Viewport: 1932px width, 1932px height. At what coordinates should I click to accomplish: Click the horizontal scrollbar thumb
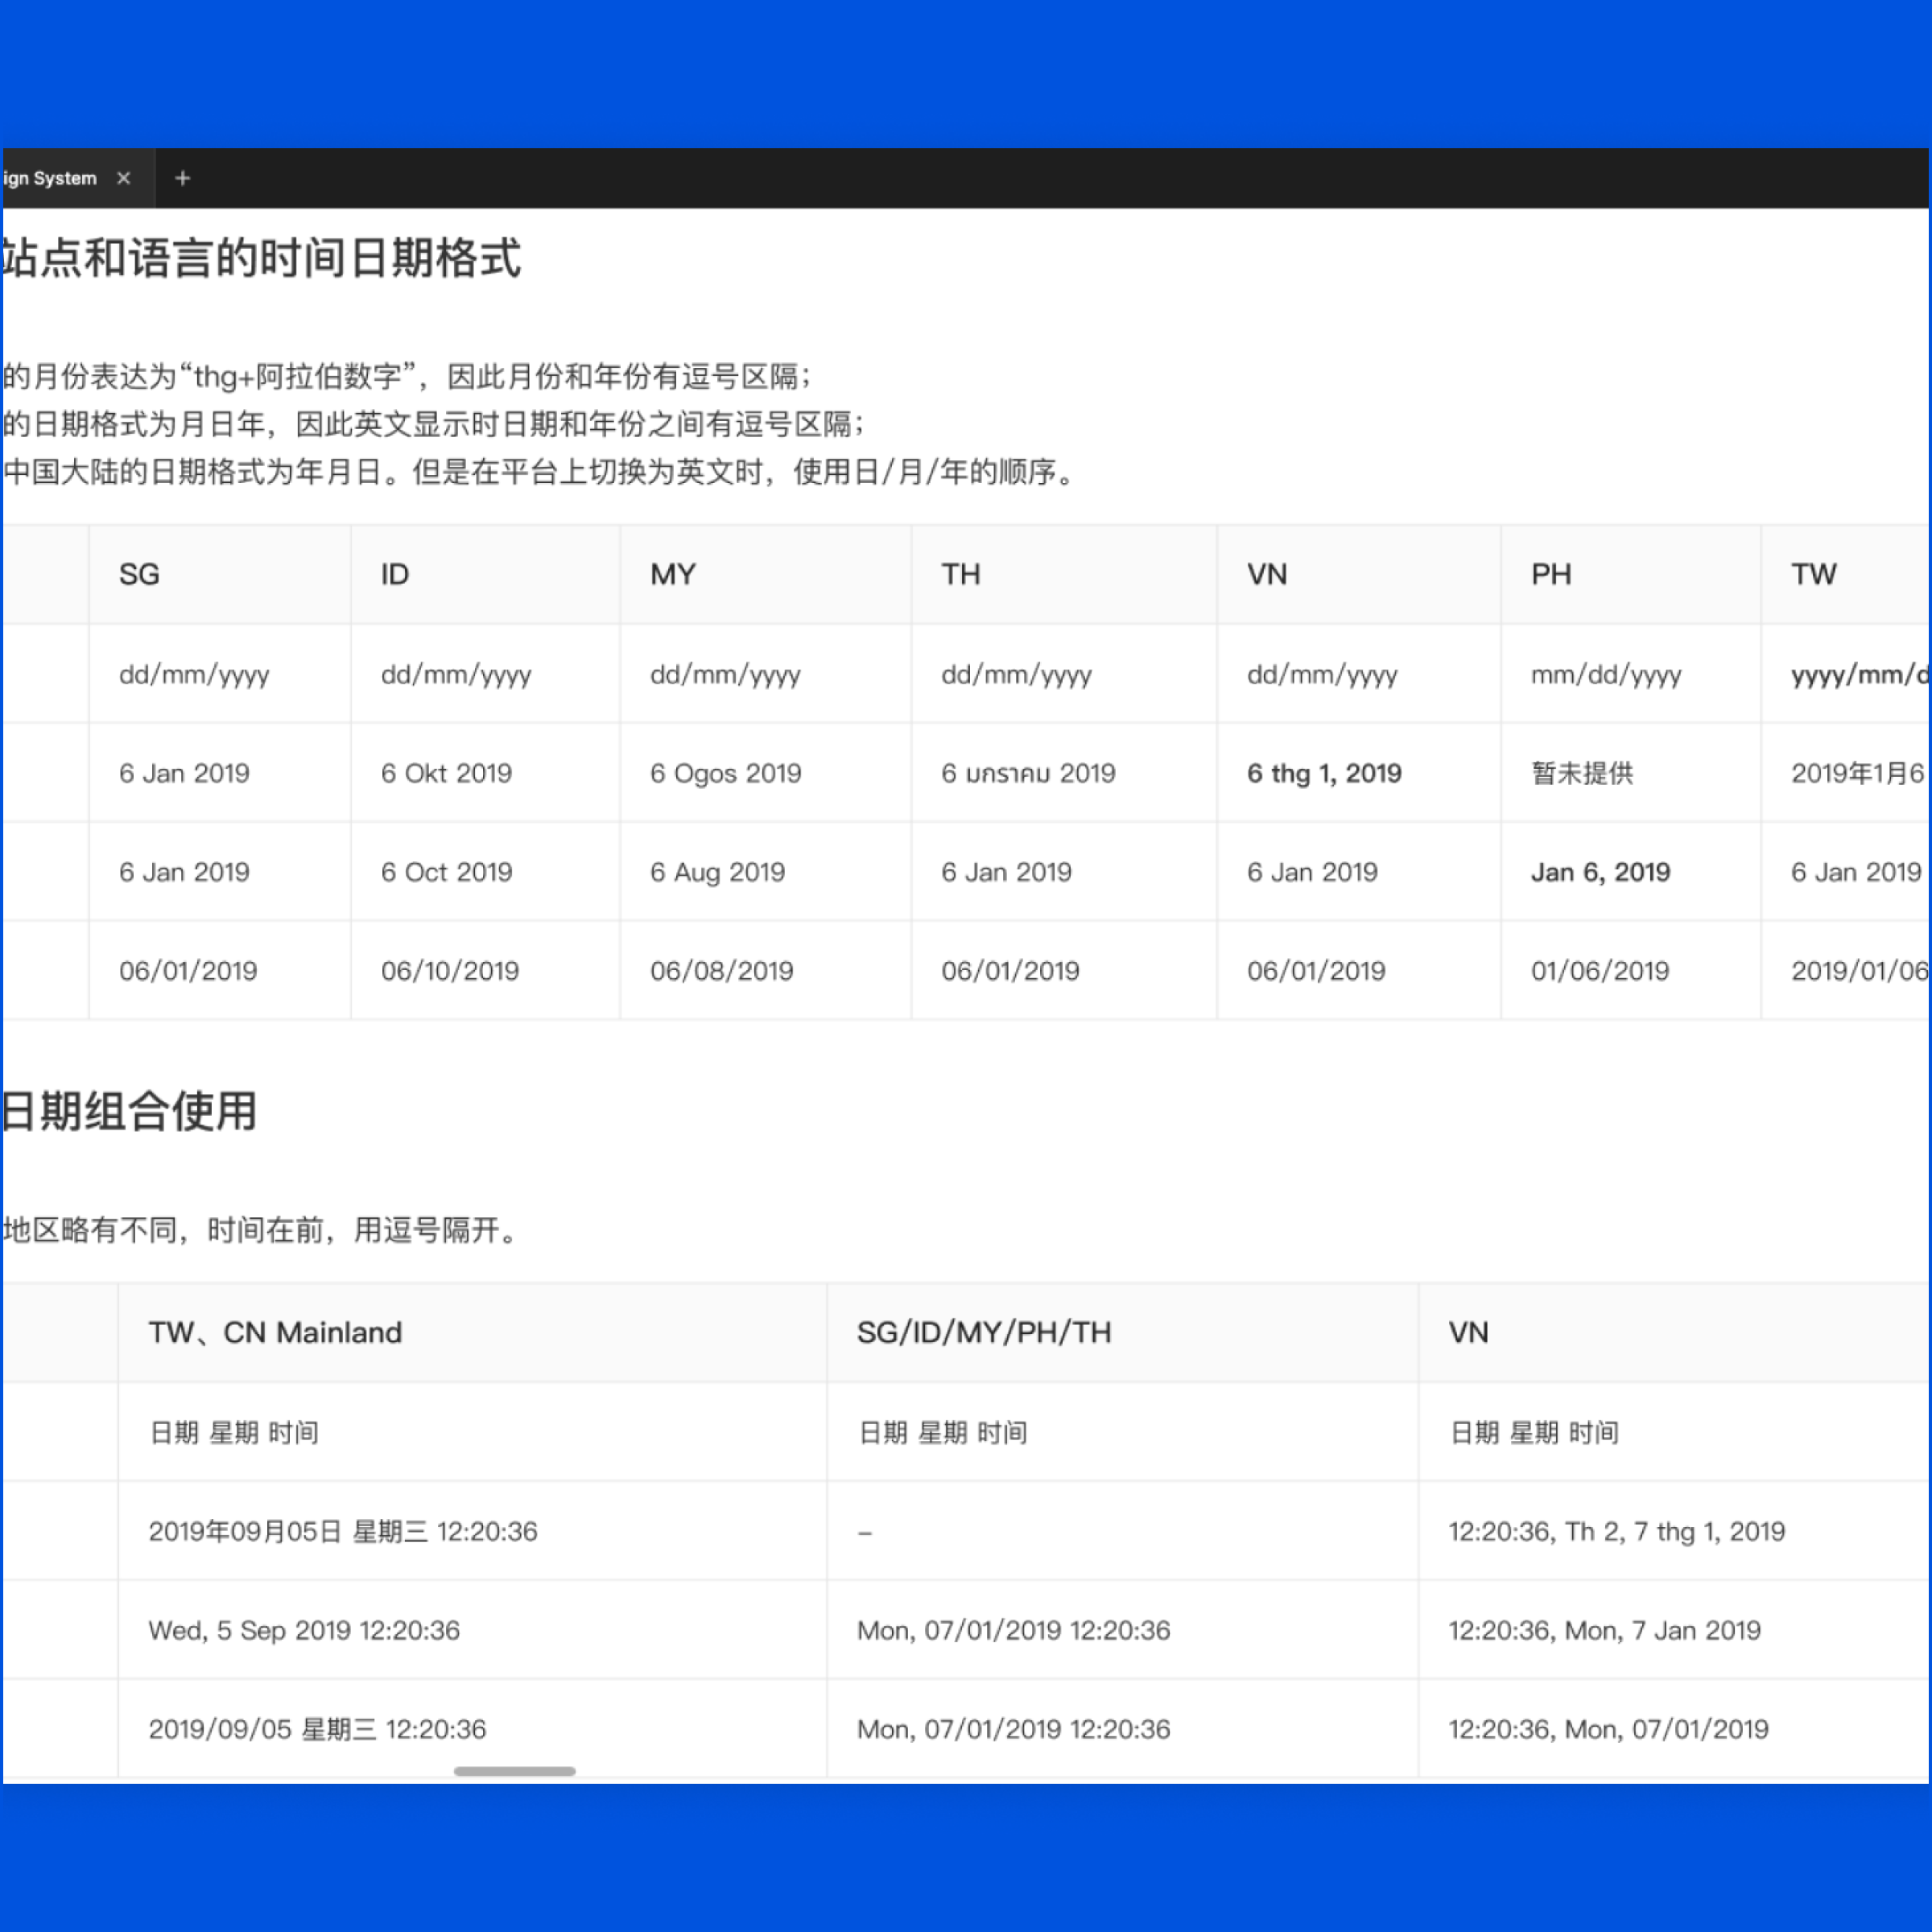coord(514,1771)
